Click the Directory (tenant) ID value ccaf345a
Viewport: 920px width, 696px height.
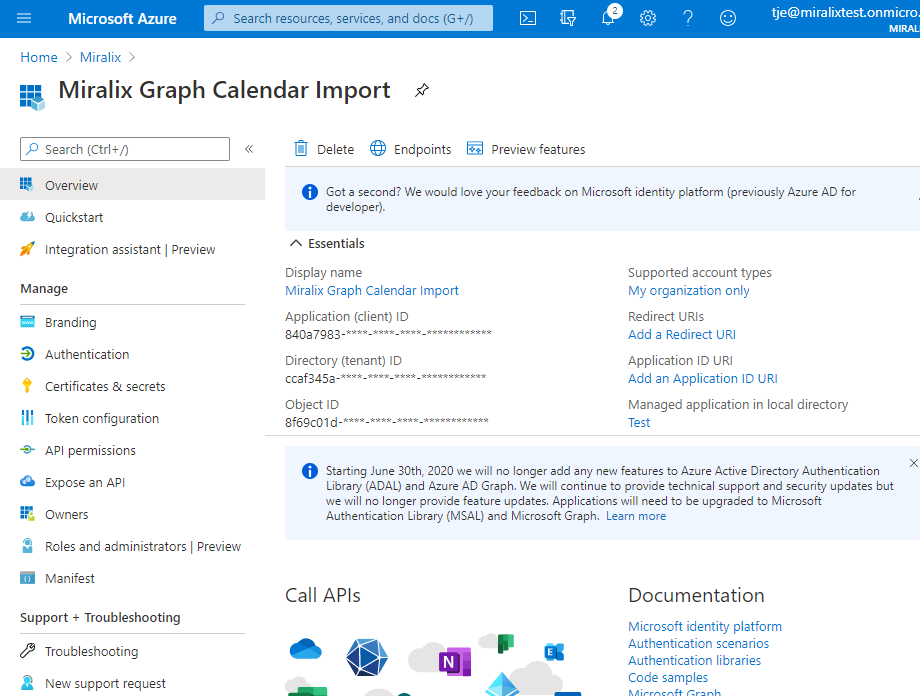[x=385, y=379]
